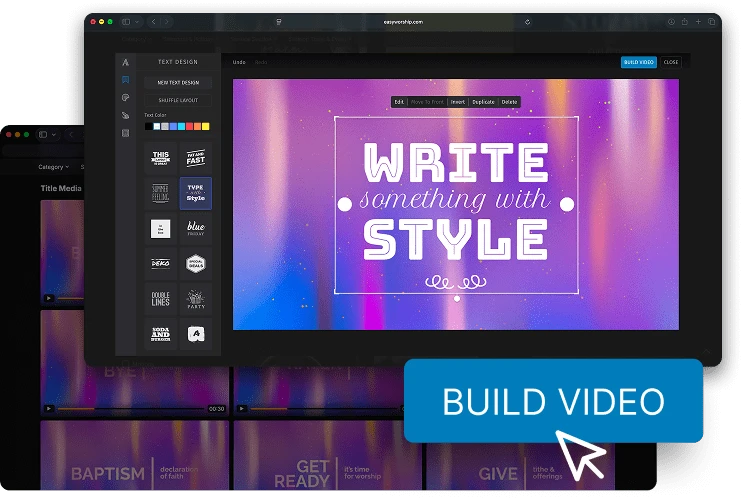Open sidebar chevron in the back Safari window
Screen dimensions: 743x501
54,135
